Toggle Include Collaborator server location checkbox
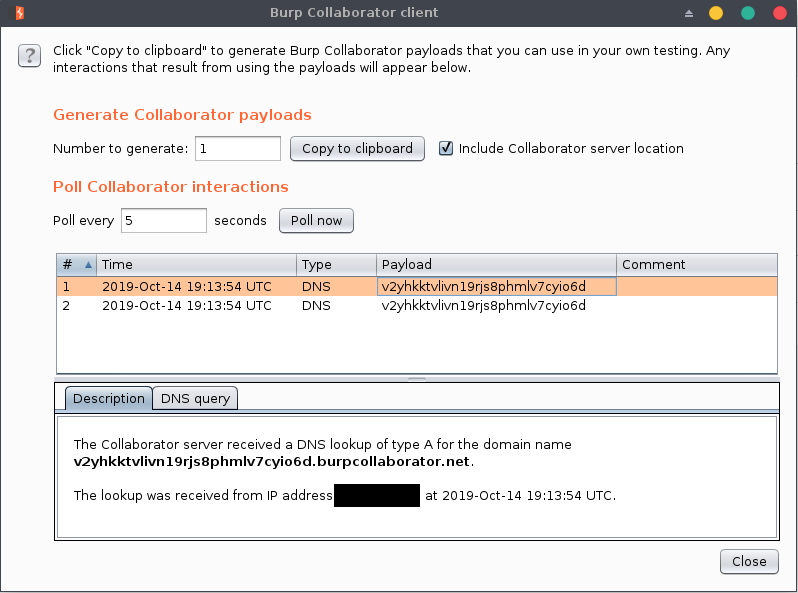 coord(446,148)
